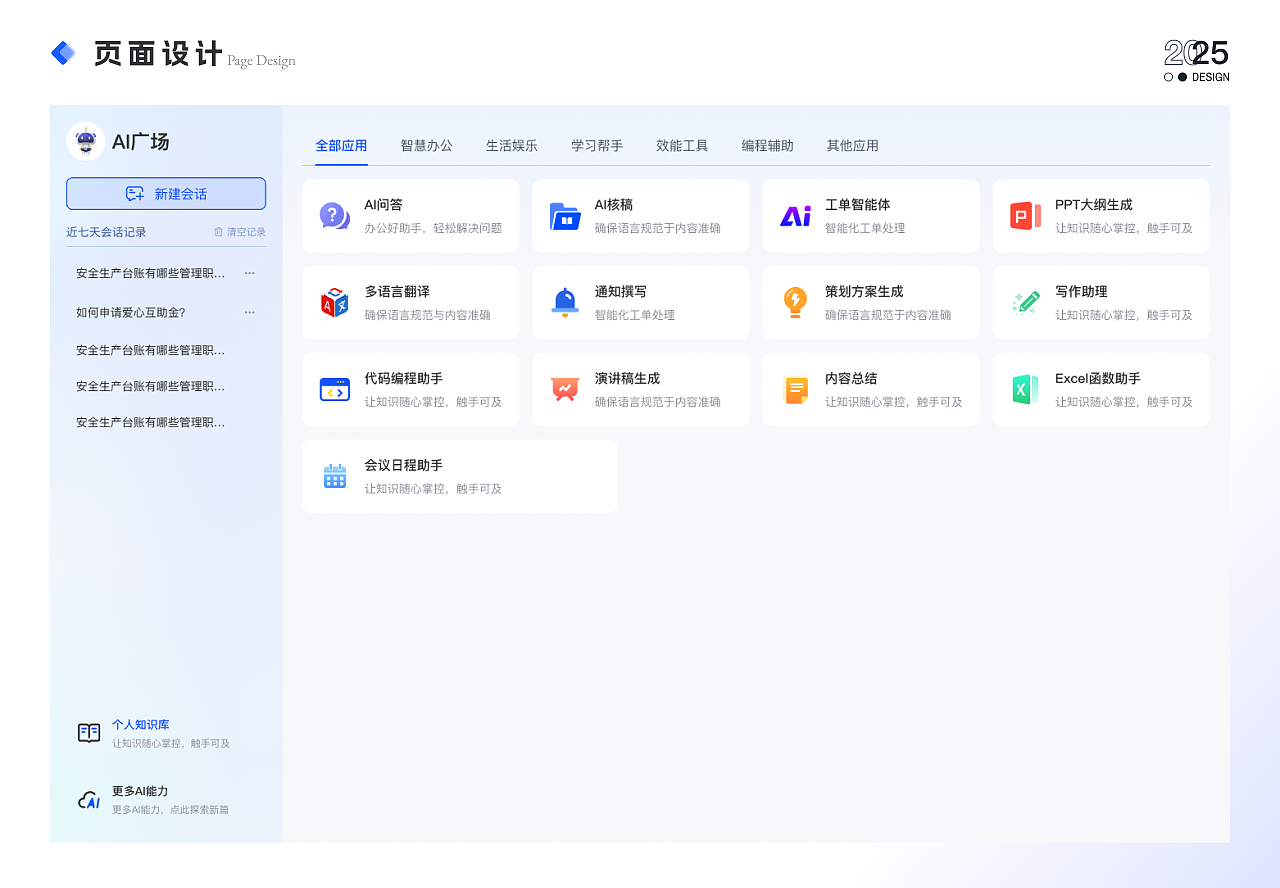Screen dimensions: 1280x888
Task: Click the AI核稿 folder icon
Action: click(565, 216)
